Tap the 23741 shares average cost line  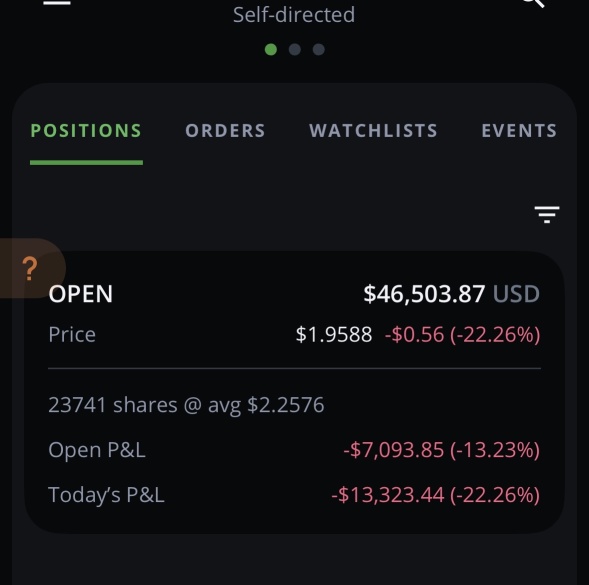[x=186, y=405]
